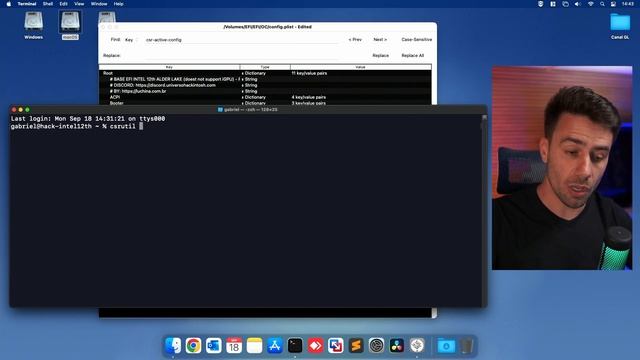Click the Terminal icon in the dock
This screenshot has height=360, width=640.
295,346
